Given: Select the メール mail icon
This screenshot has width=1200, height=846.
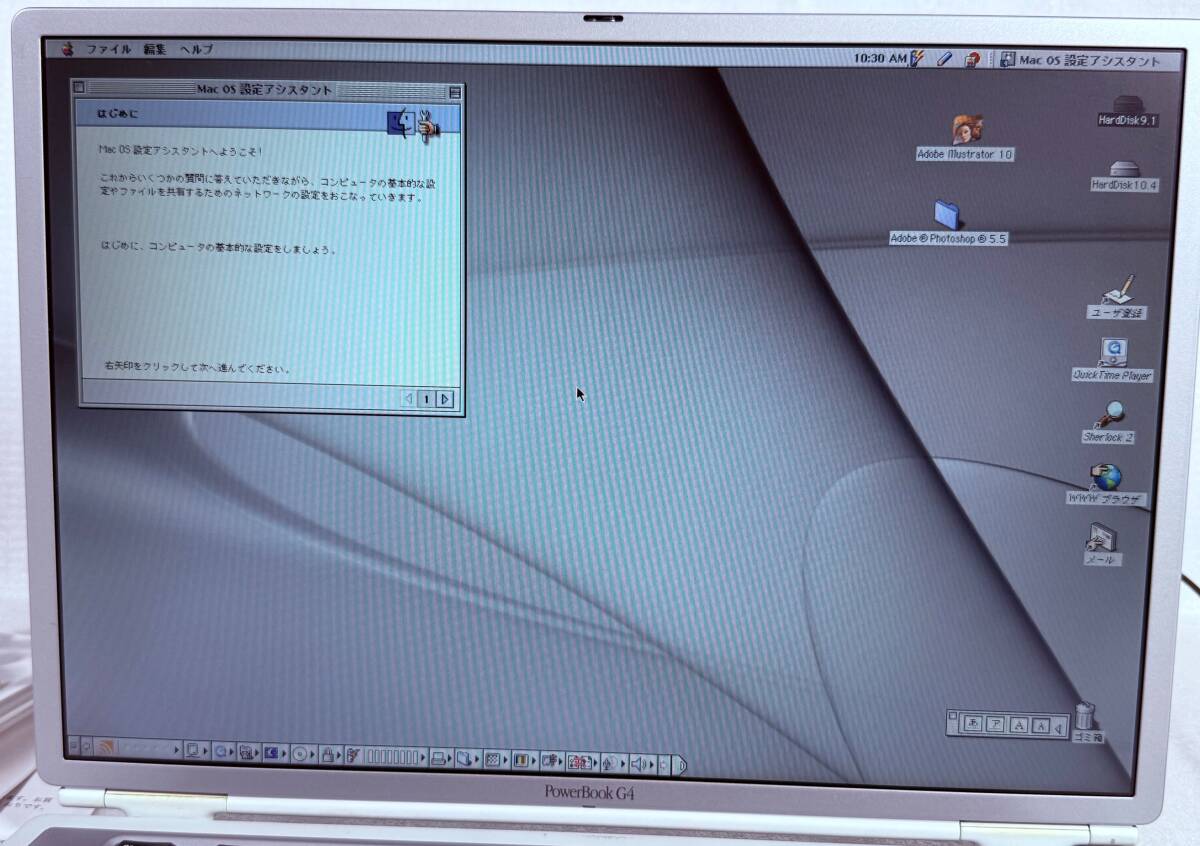Looking at the screenshot, I should pyautogui.click(x=1100, y=540).
